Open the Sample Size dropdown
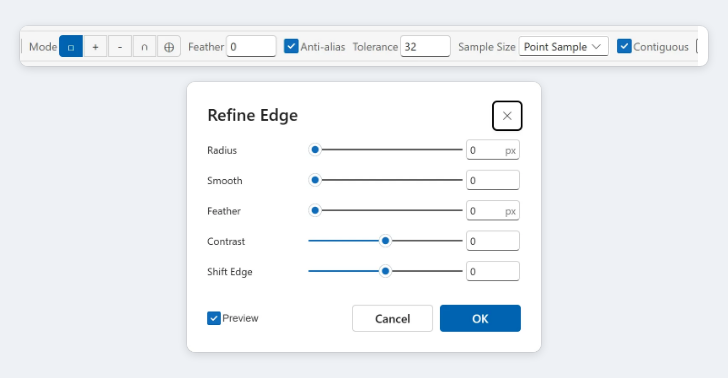The height and width of the screenshot is (378, 728). (564, 46)
